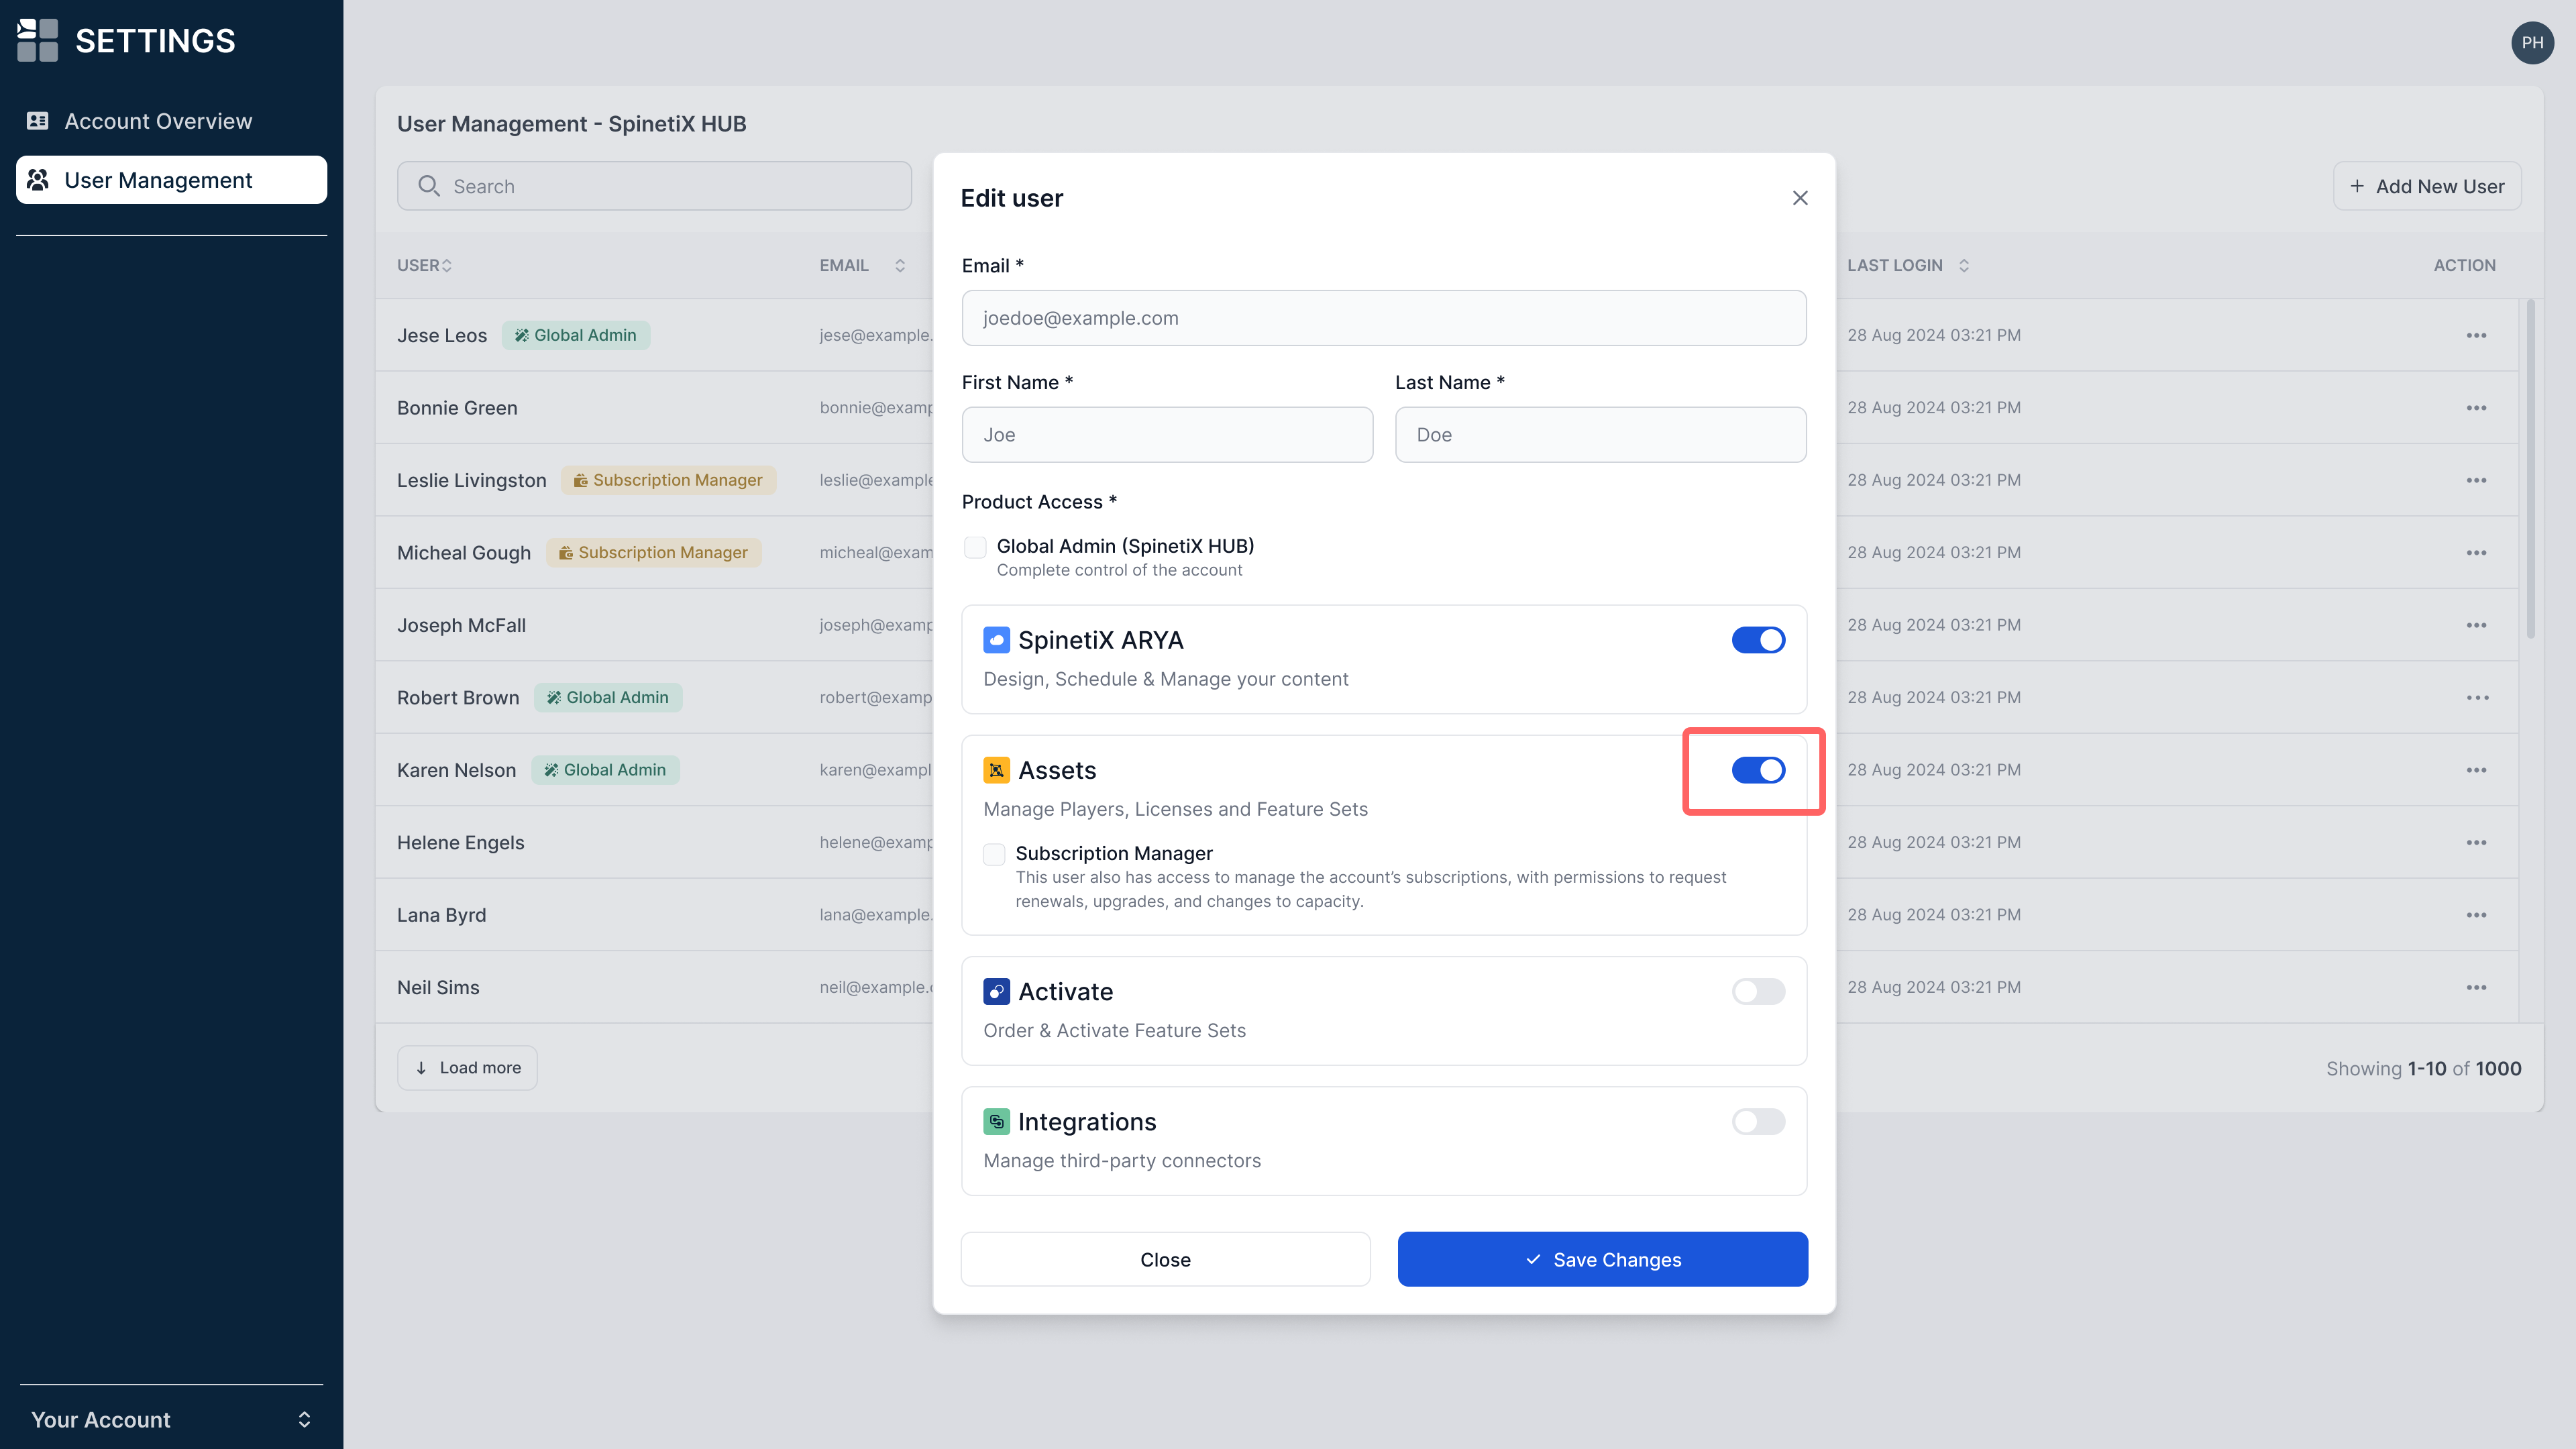Open actions menu for Lana Byrd row

tap(2476, 915)
